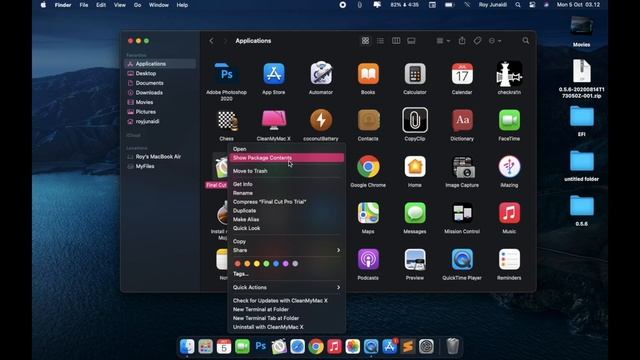640x360 pixels.
Task: Switch Finder to list view
Action: coord(380,41)
